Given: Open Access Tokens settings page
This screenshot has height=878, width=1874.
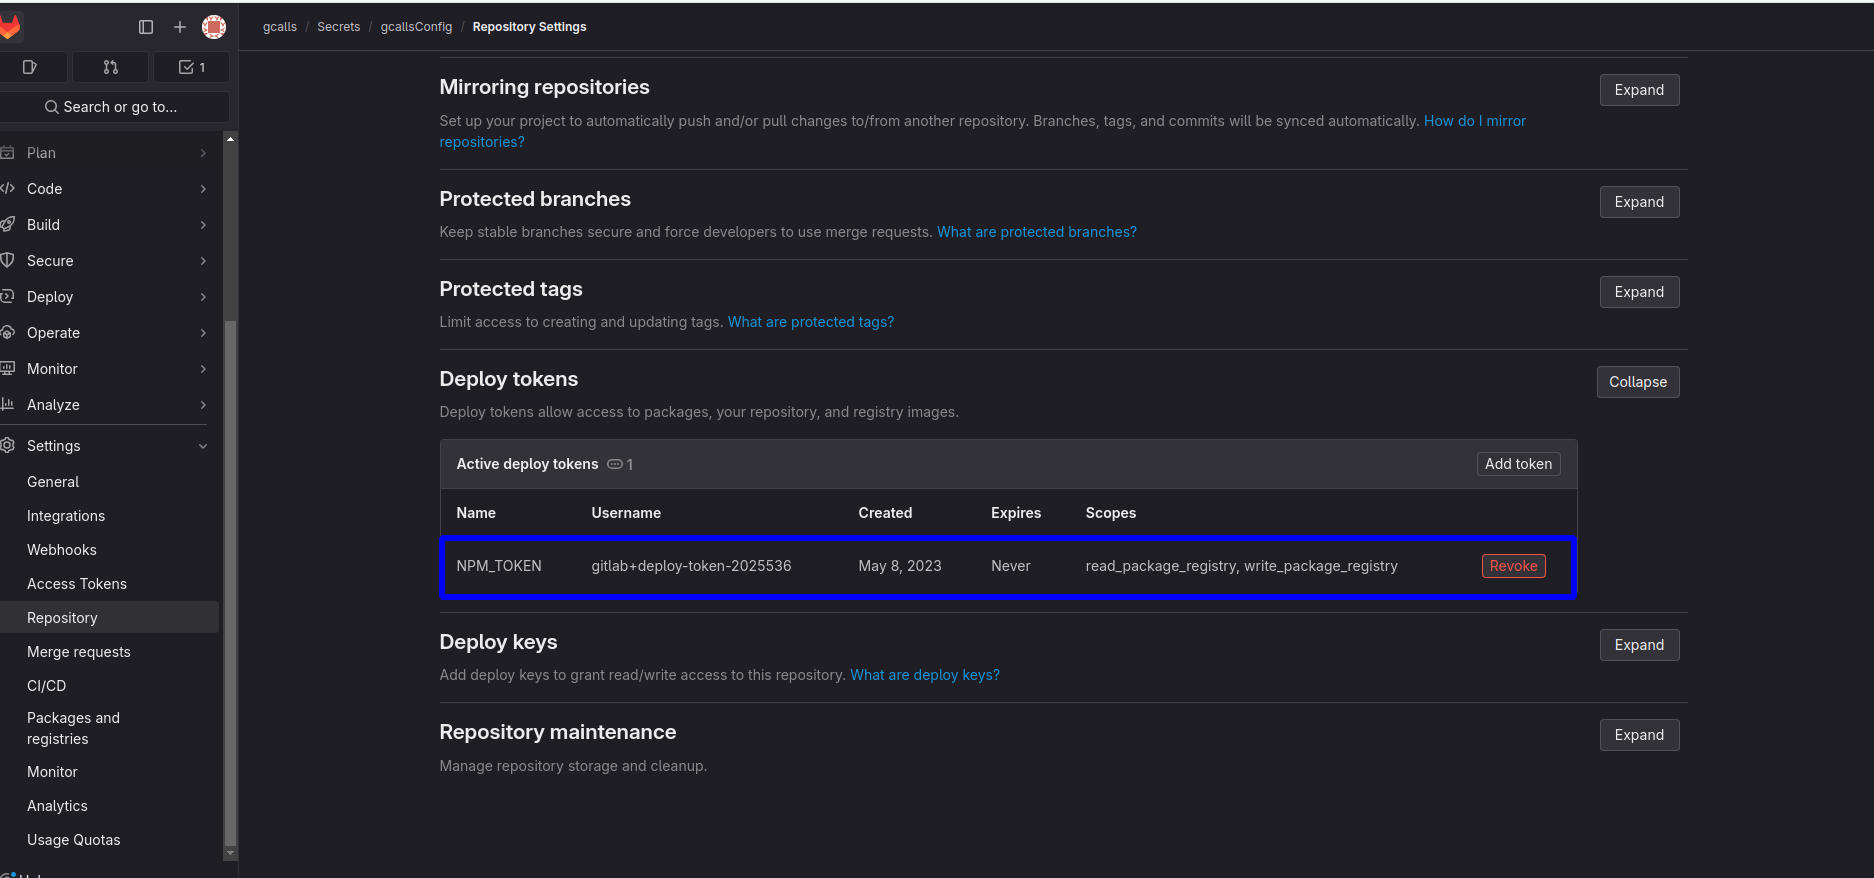Looking at the screenshot, I should [x=77, y=584].
